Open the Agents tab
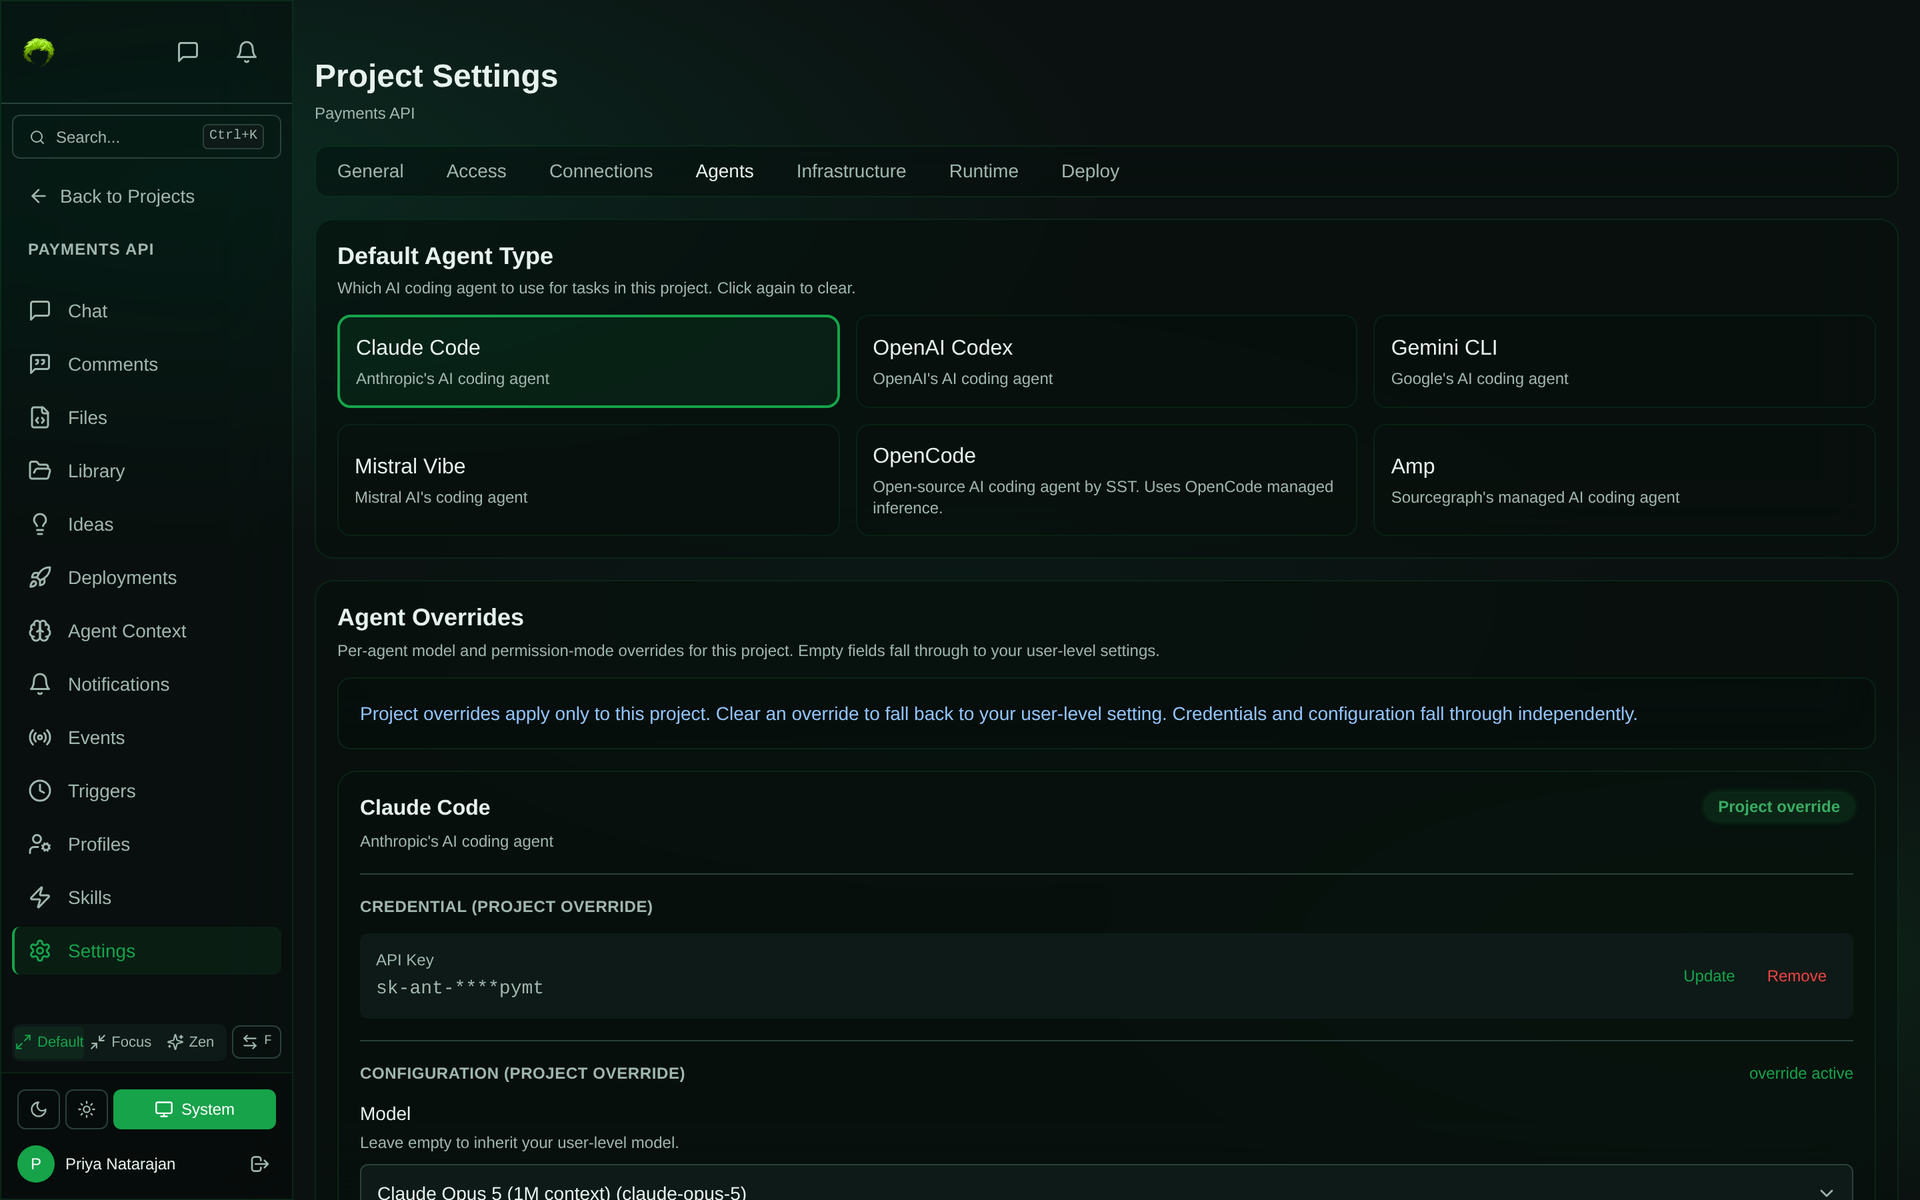The image size is (1920, 1200). pos(724,171)
